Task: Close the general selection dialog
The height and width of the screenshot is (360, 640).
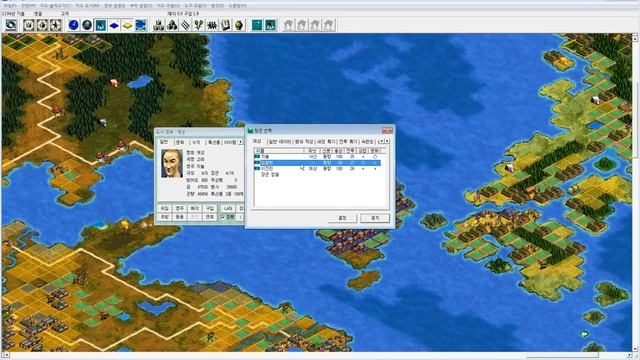Action: 387,131
